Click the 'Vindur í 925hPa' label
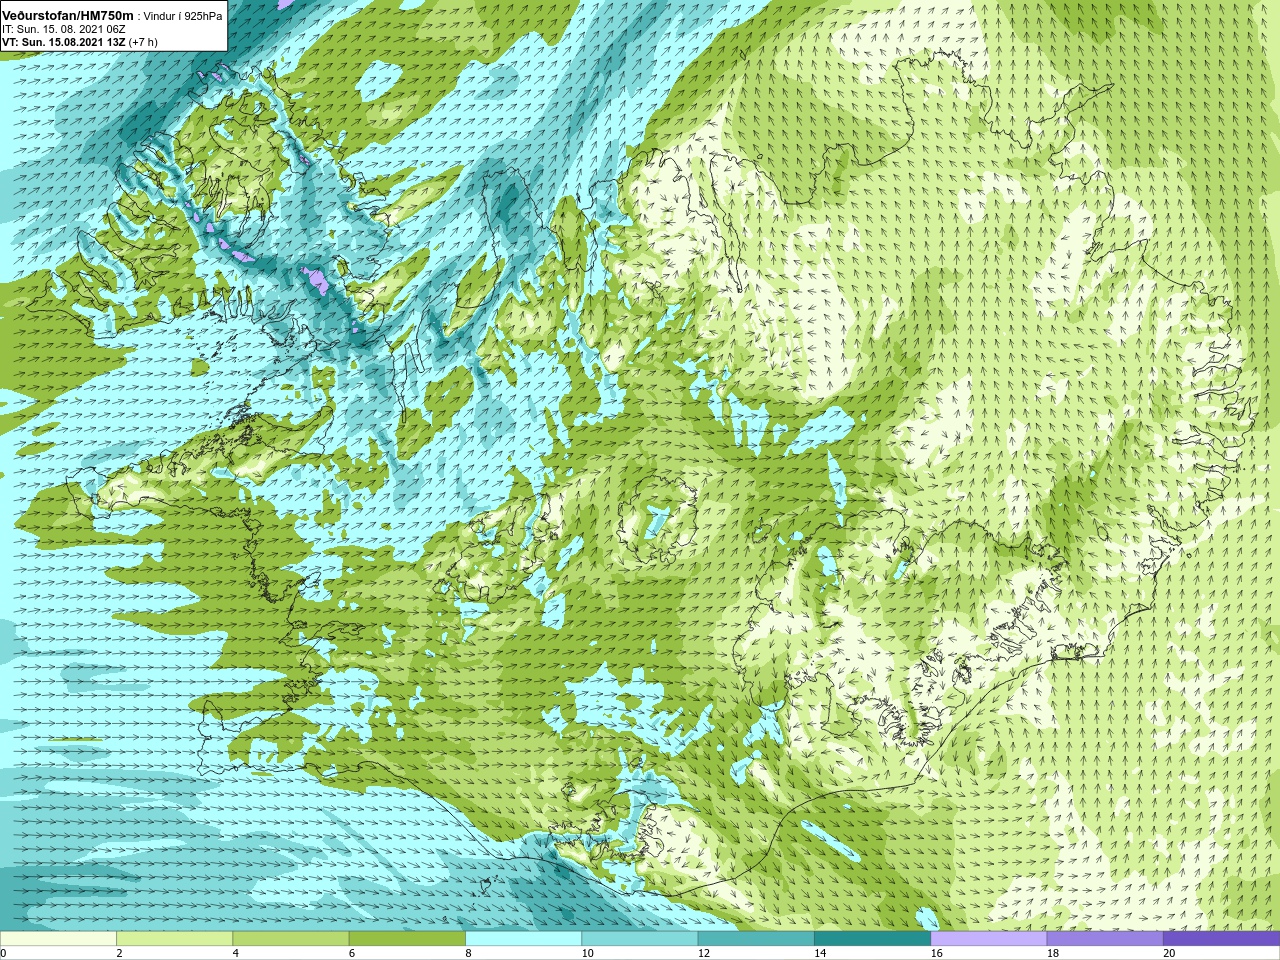The image size is (1280, 960). tap(183, 16)
